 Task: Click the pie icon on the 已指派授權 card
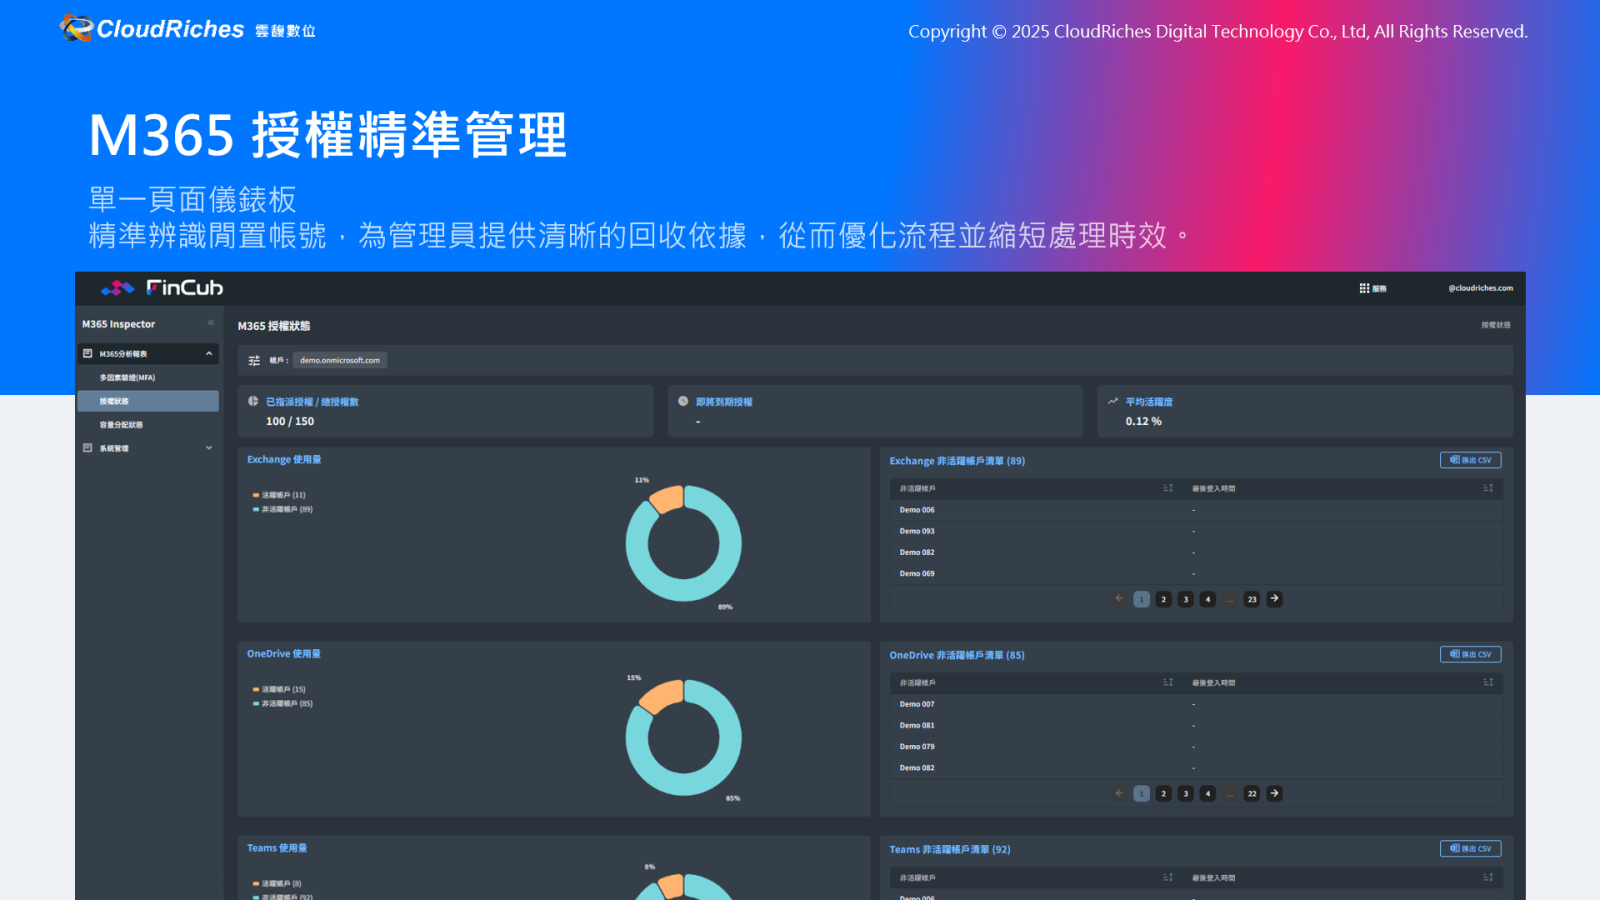[x=254, y=401]
